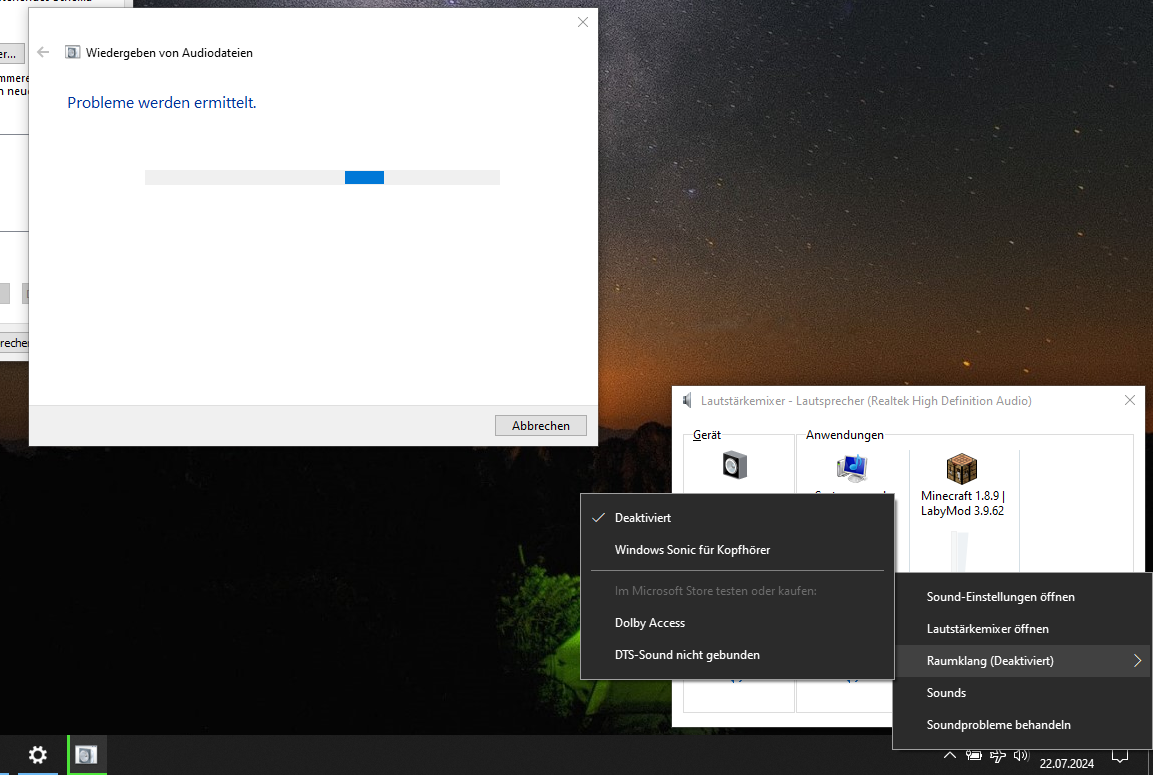Viewport: 1153px width, 775px height.
Task: Click the Lautstärkemixer title bar speaker icon
Action: pos(687,401)
